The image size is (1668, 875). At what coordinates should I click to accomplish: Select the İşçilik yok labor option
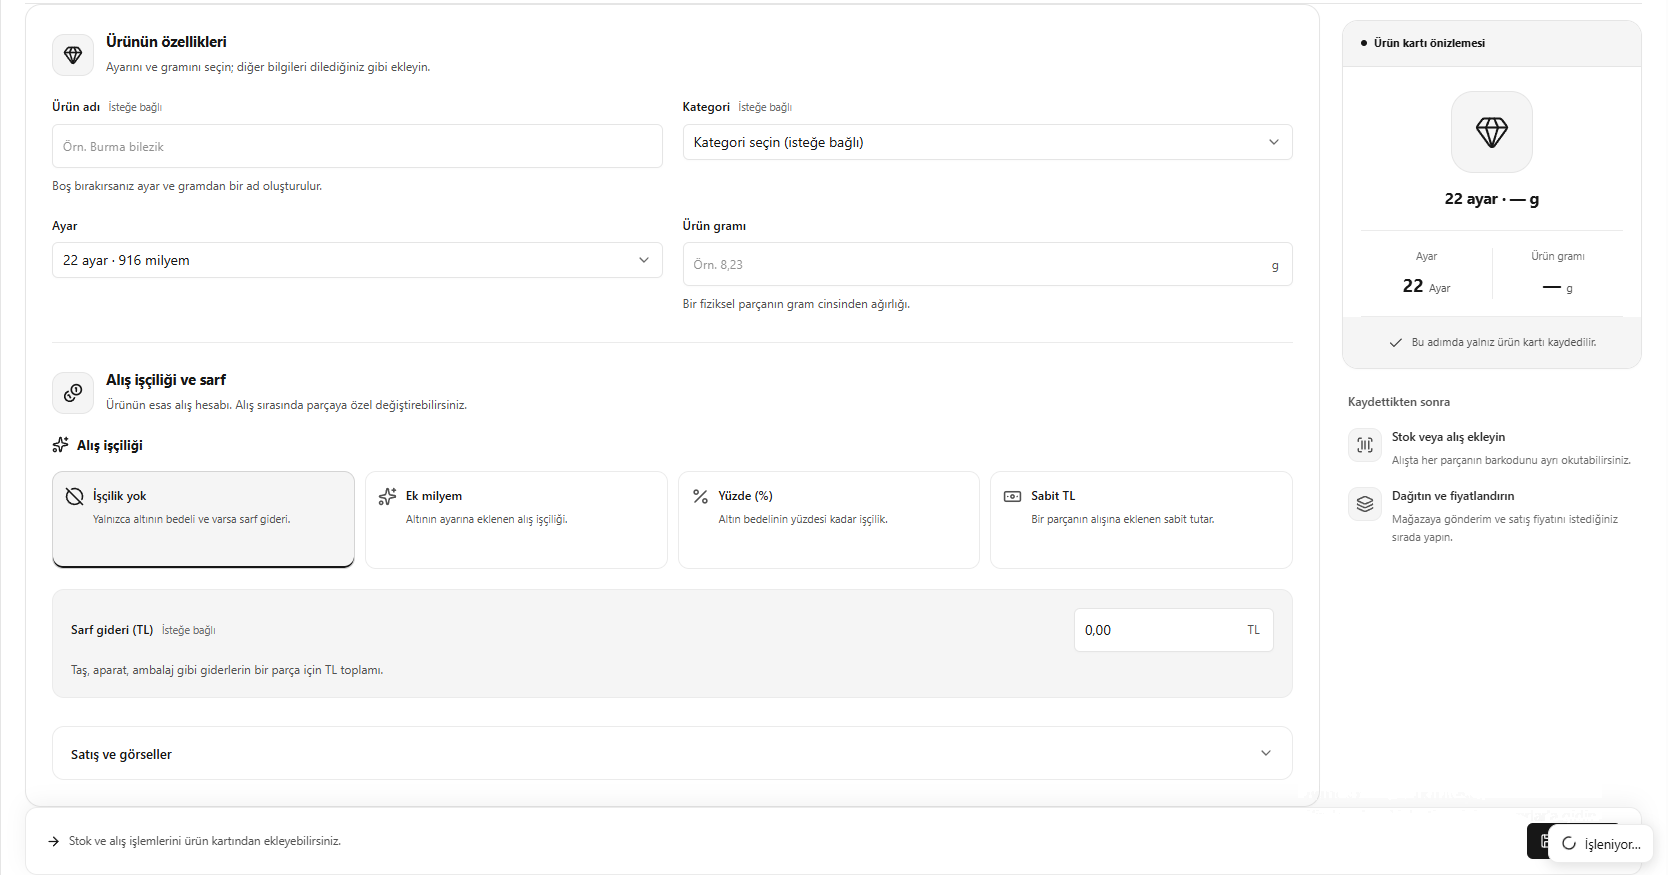(203, 520)
